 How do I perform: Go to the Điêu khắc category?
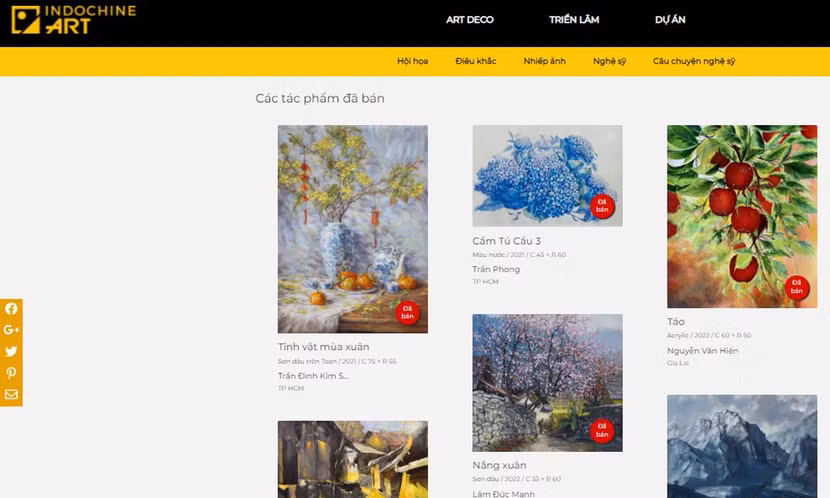[476, 61]
